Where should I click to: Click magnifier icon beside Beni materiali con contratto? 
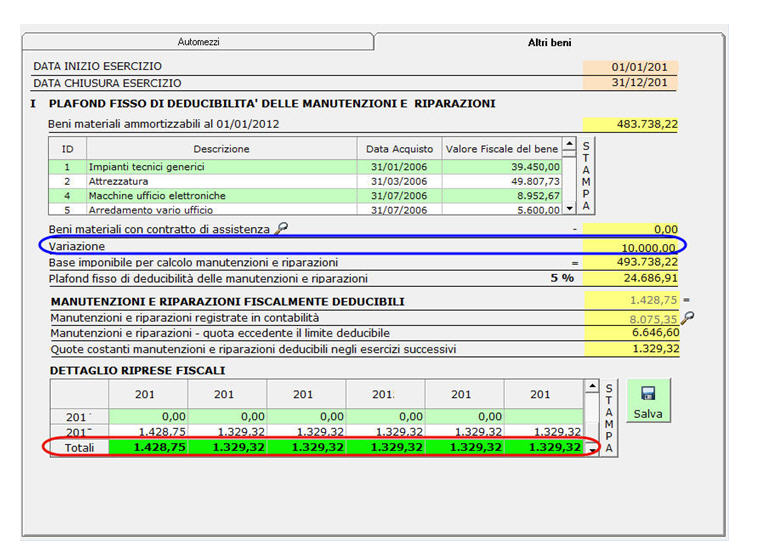point(281,228)
